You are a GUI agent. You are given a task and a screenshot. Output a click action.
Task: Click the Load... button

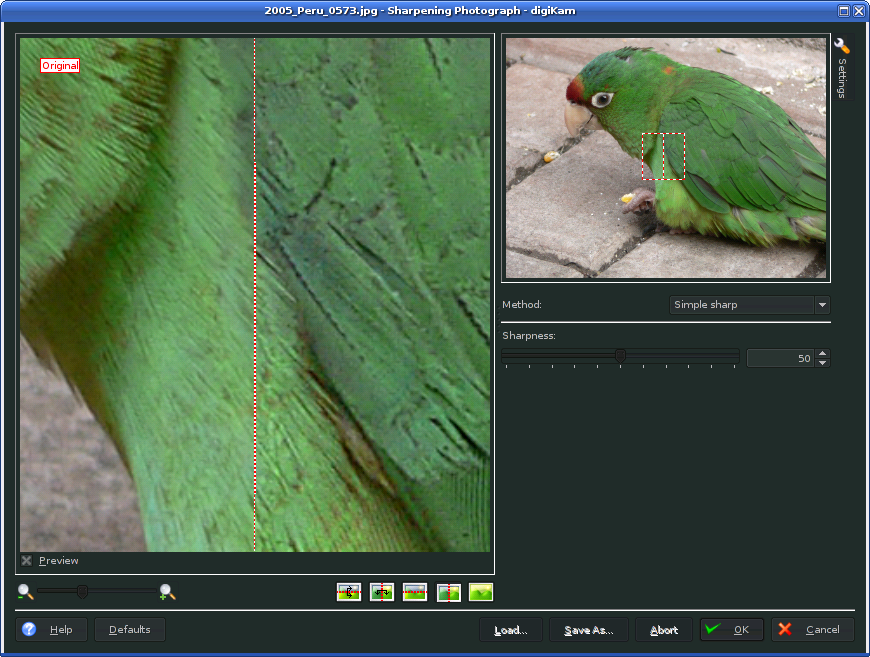(x=510, y=630)
